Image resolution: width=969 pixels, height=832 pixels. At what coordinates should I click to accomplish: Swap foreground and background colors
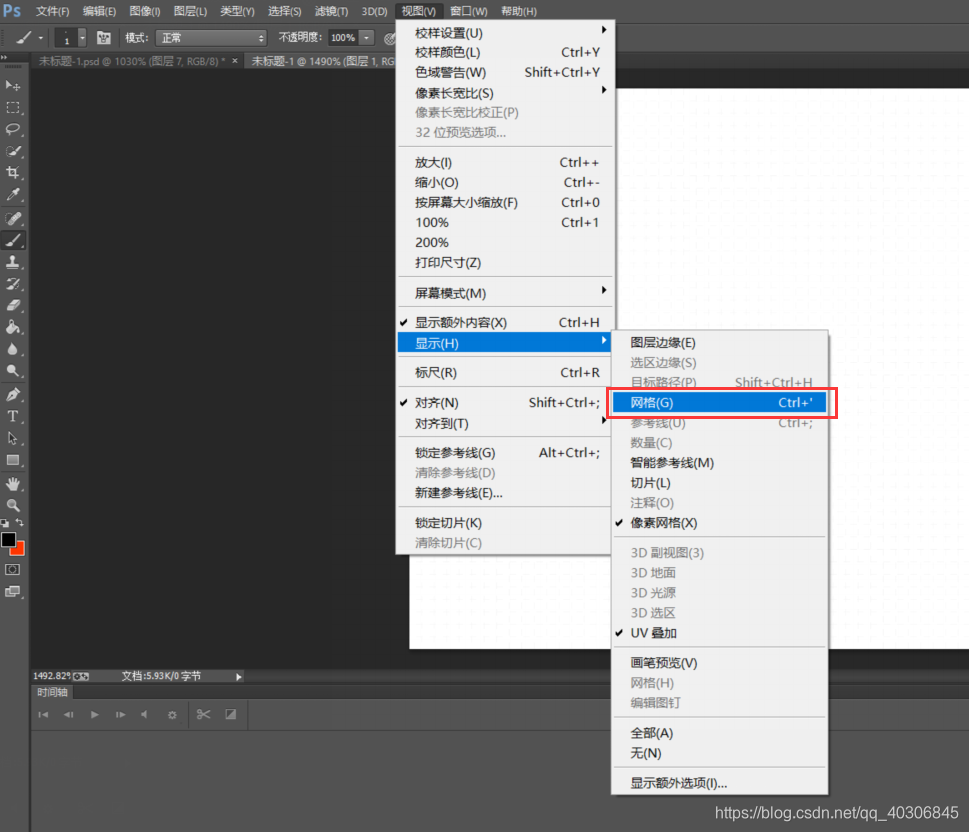click(x=20, y=523)
